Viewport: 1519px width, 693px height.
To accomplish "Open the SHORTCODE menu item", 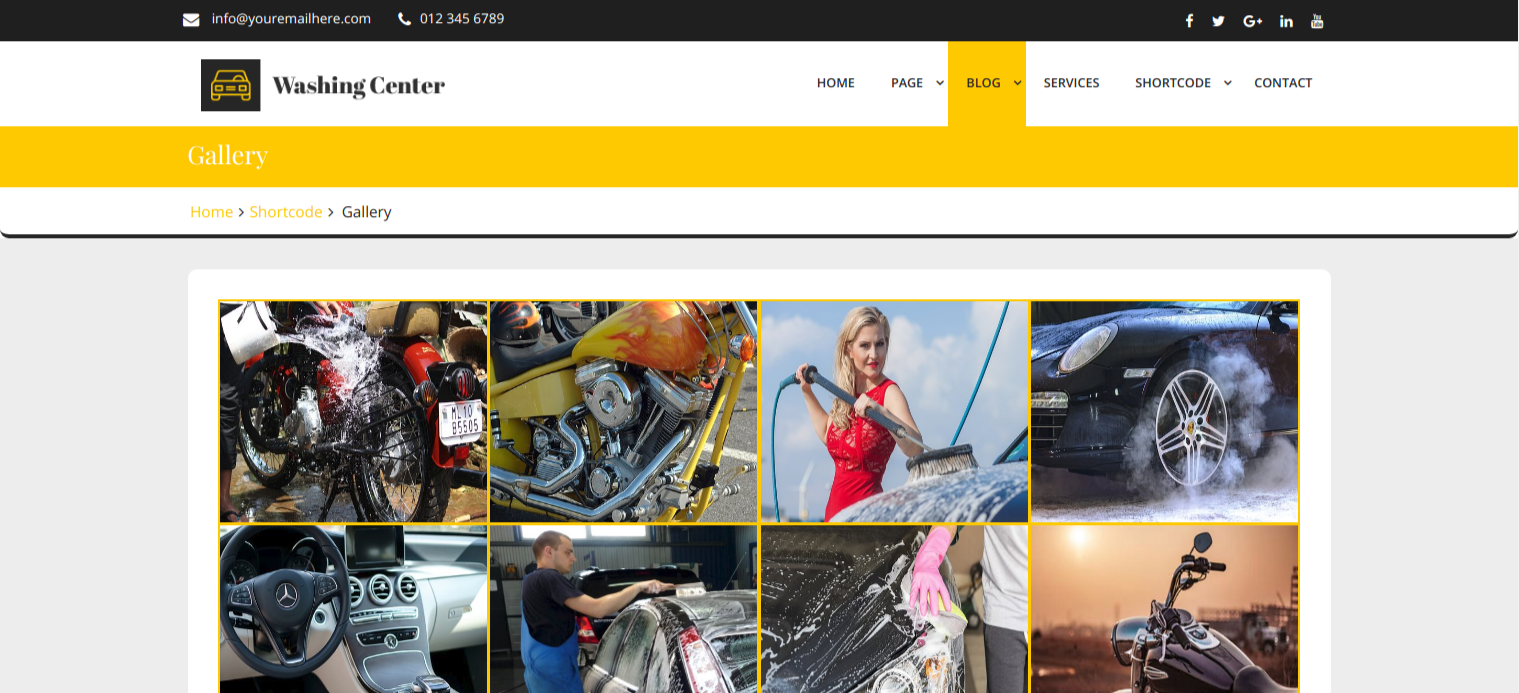I will click(1173, 83).
